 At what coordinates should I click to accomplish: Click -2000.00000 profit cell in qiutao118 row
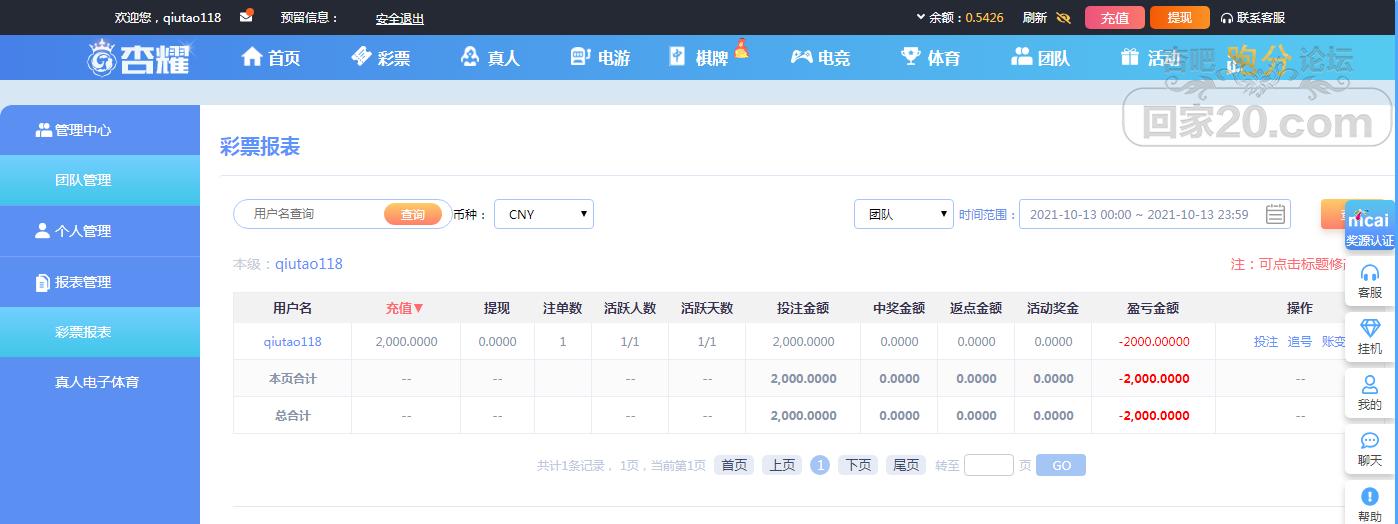(x=1154, y=341)
